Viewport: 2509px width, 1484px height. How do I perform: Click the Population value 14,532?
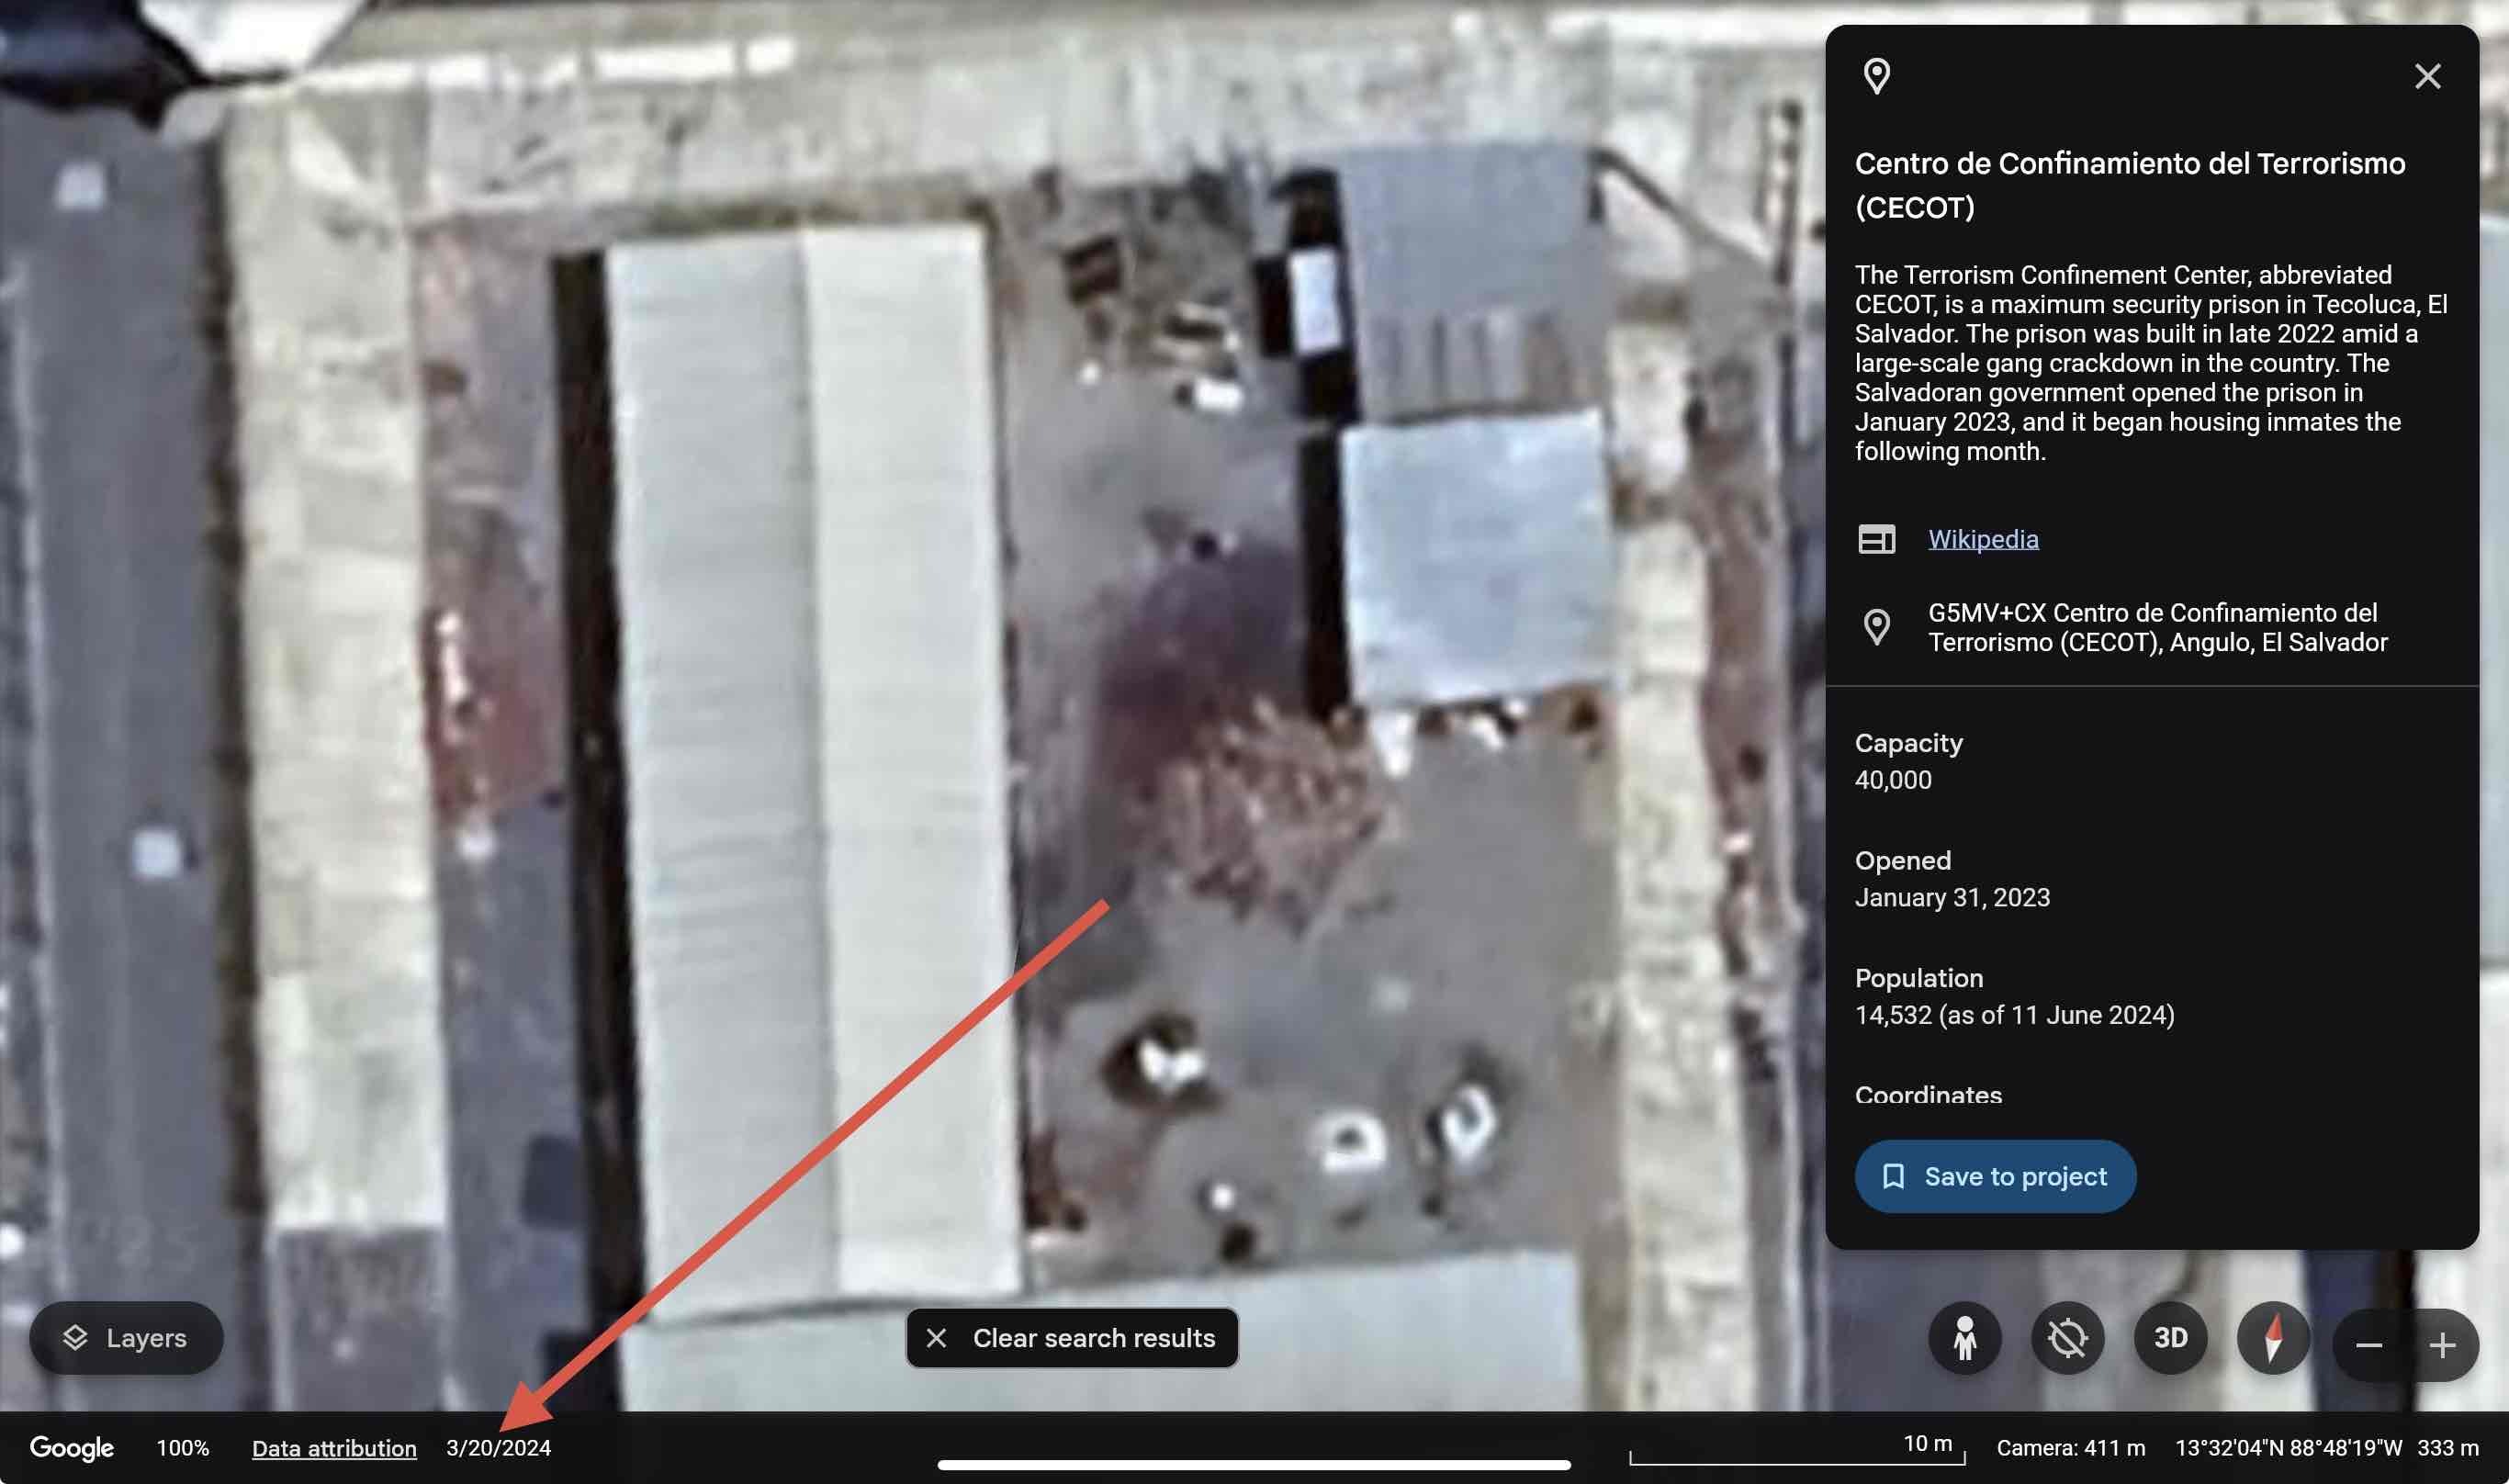click(x=2014, y=1015)
